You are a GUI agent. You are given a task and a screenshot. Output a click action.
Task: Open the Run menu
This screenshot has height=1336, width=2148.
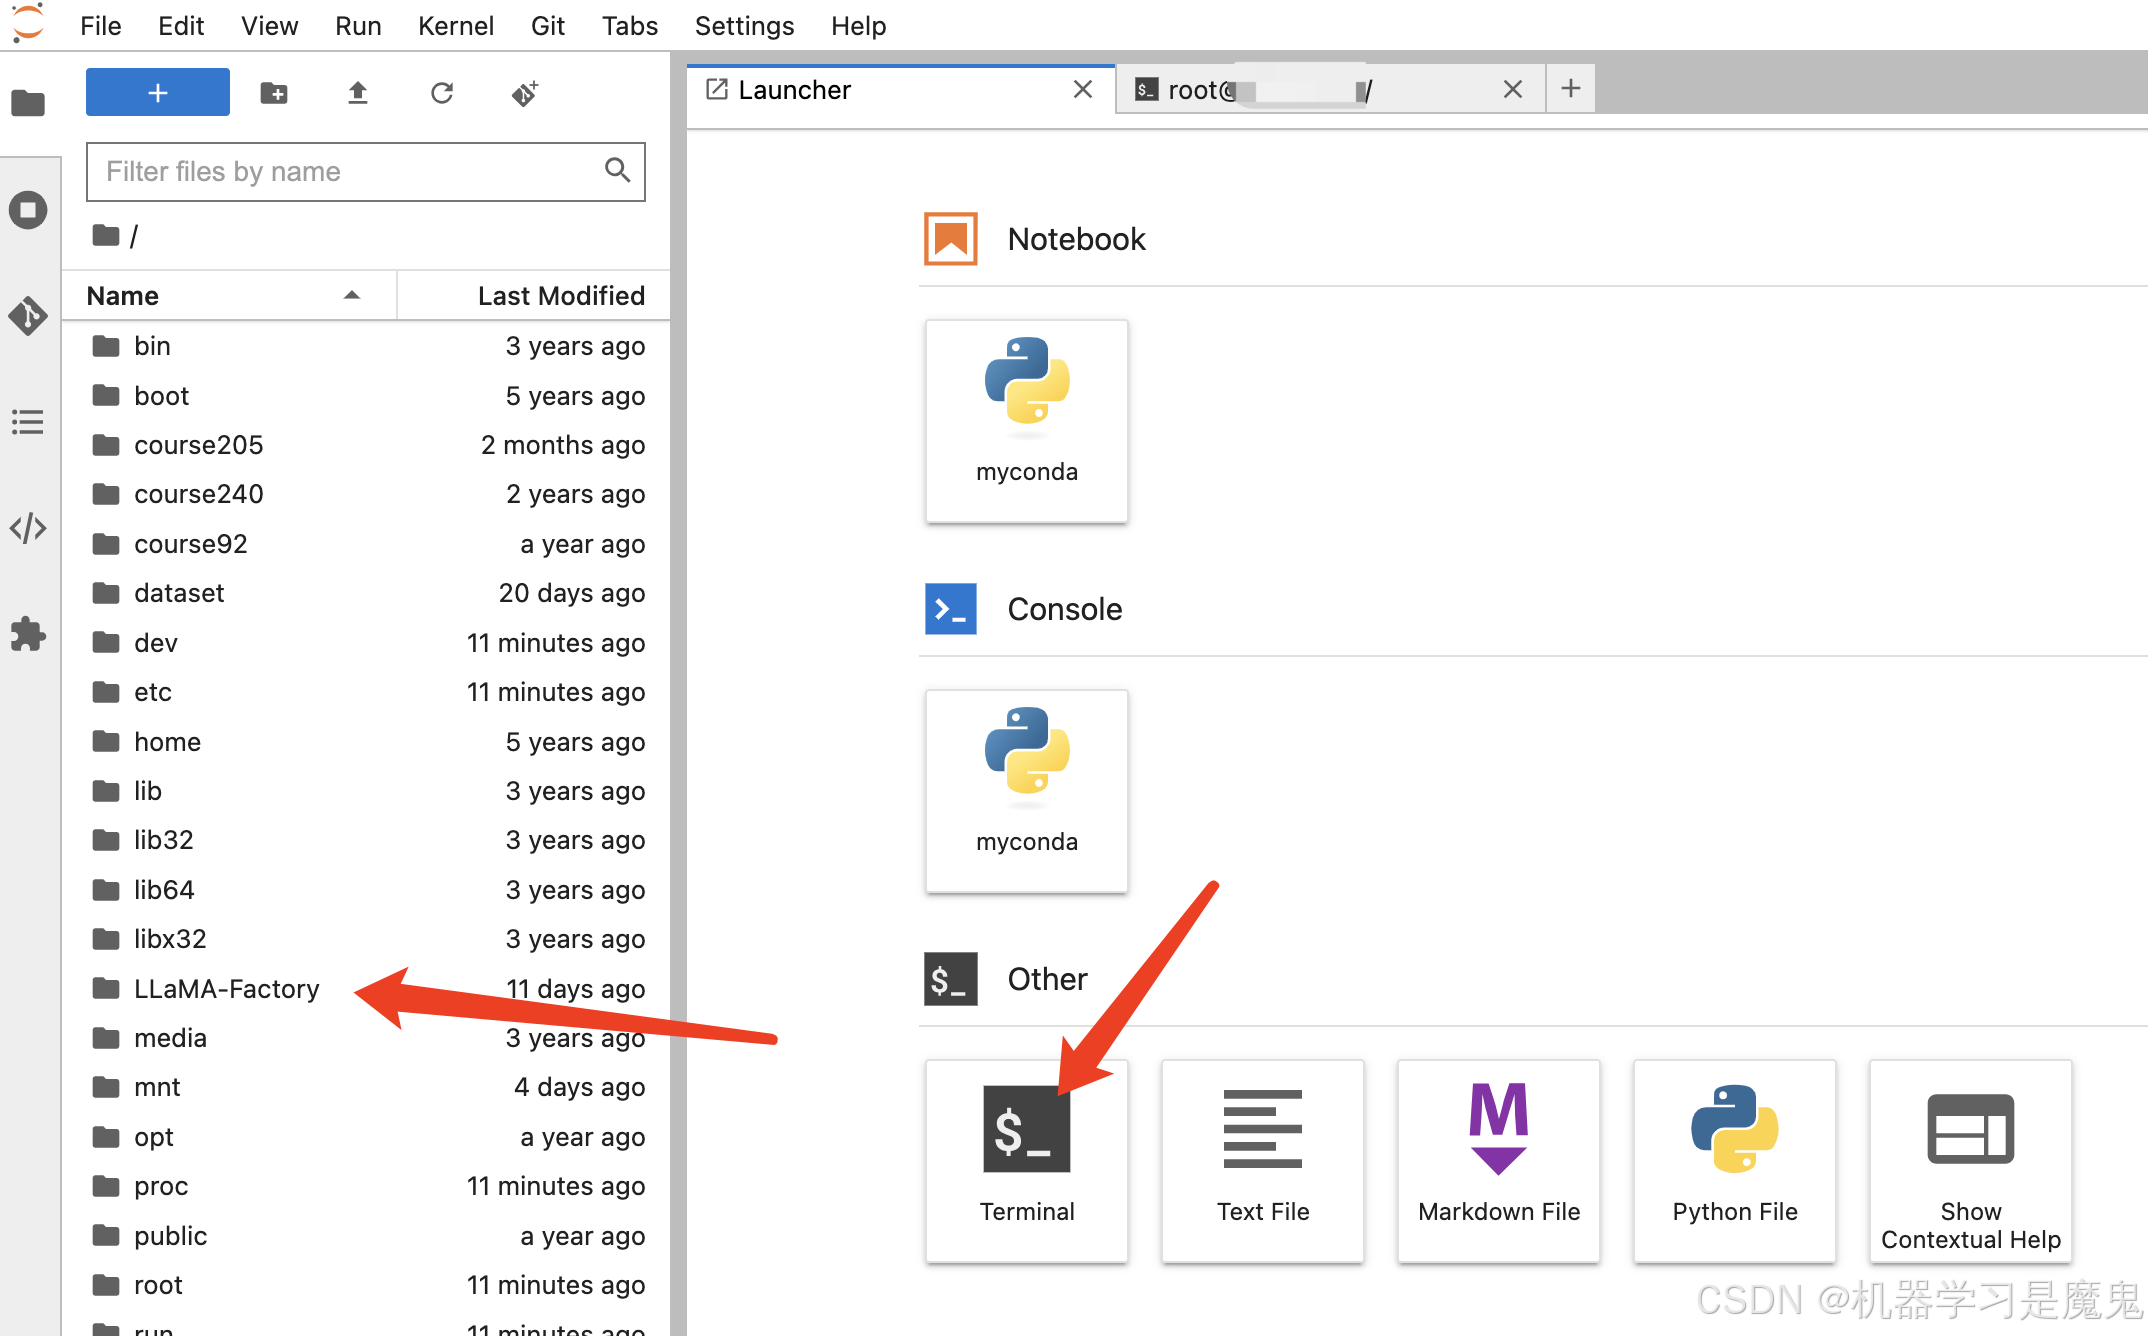tap(358, 26)
